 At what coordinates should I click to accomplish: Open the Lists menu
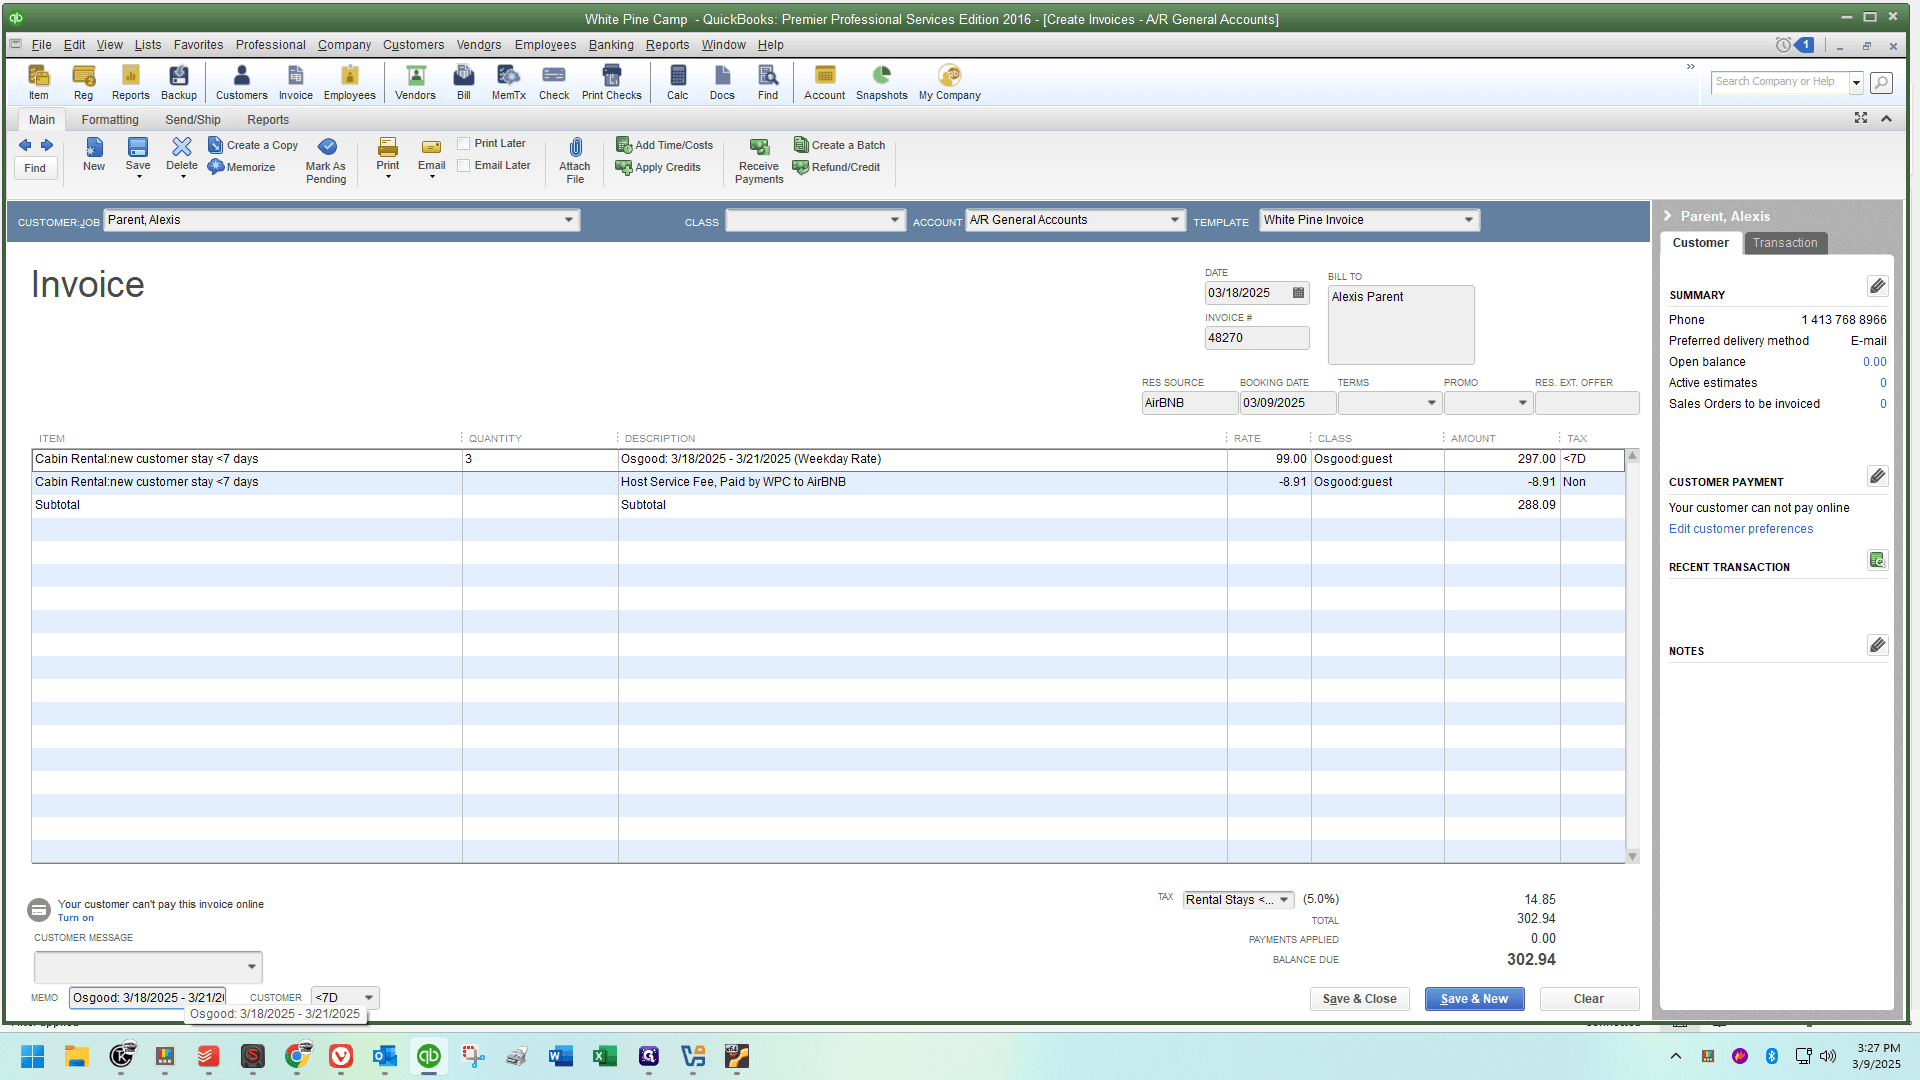click(148, 45)
